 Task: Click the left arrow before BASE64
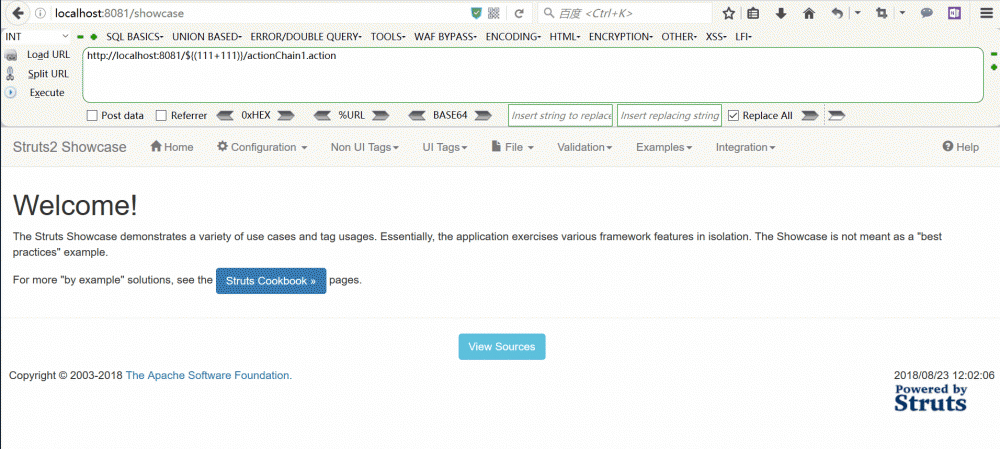pos(417,115)
